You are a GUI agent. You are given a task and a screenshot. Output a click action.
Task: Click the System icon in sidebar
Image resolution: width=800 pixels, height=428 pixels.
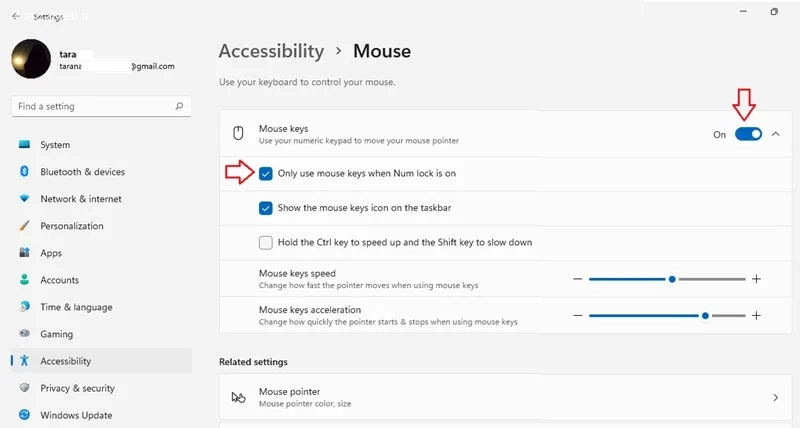[25, 145]
